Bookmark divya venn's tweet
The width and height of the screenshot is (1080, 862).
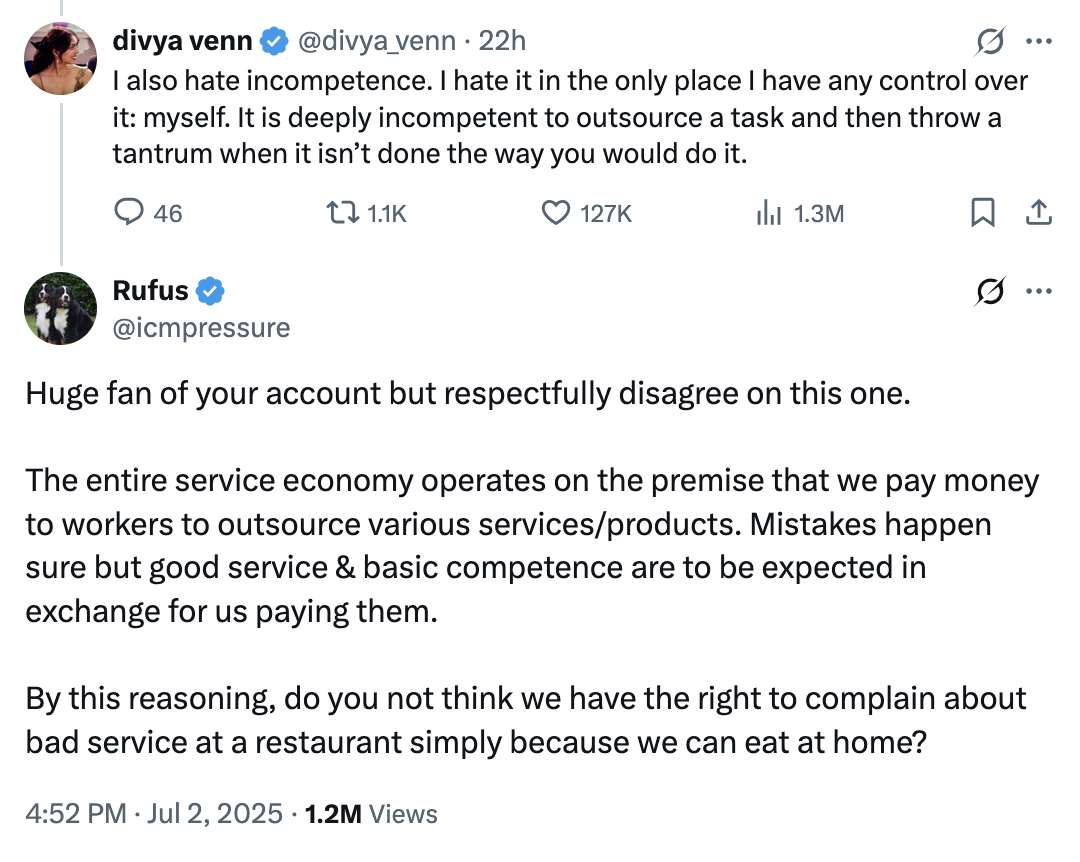(x=983, y=212)
